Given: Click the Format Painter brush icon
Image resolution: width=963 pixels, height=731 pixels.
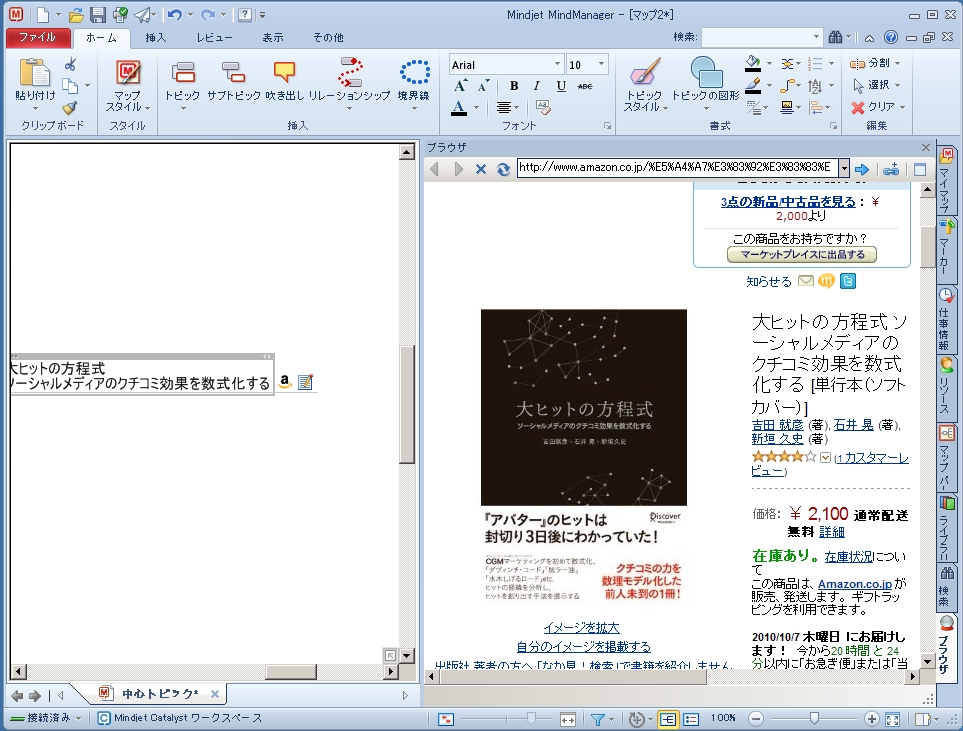Looking at the screenshot, I should pos(70,108).
